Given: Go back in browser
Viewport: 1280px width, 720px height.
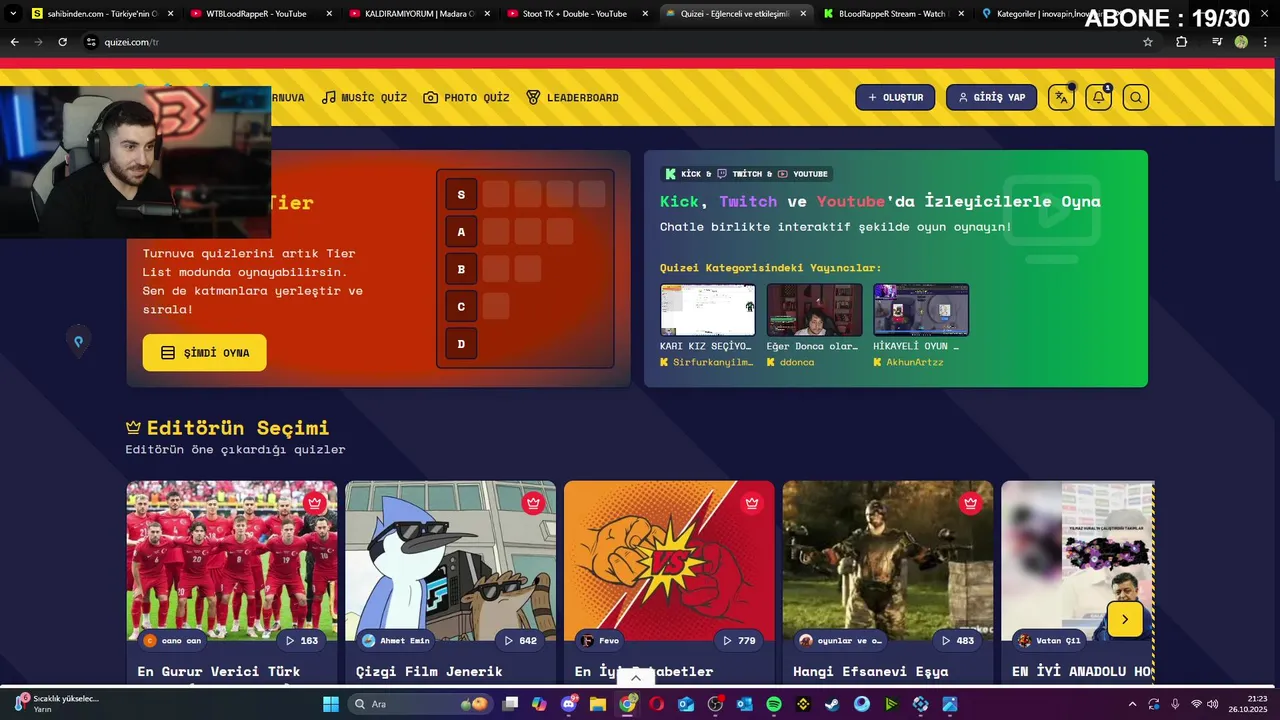Looking at the screenshot, I should click(14, 42).
